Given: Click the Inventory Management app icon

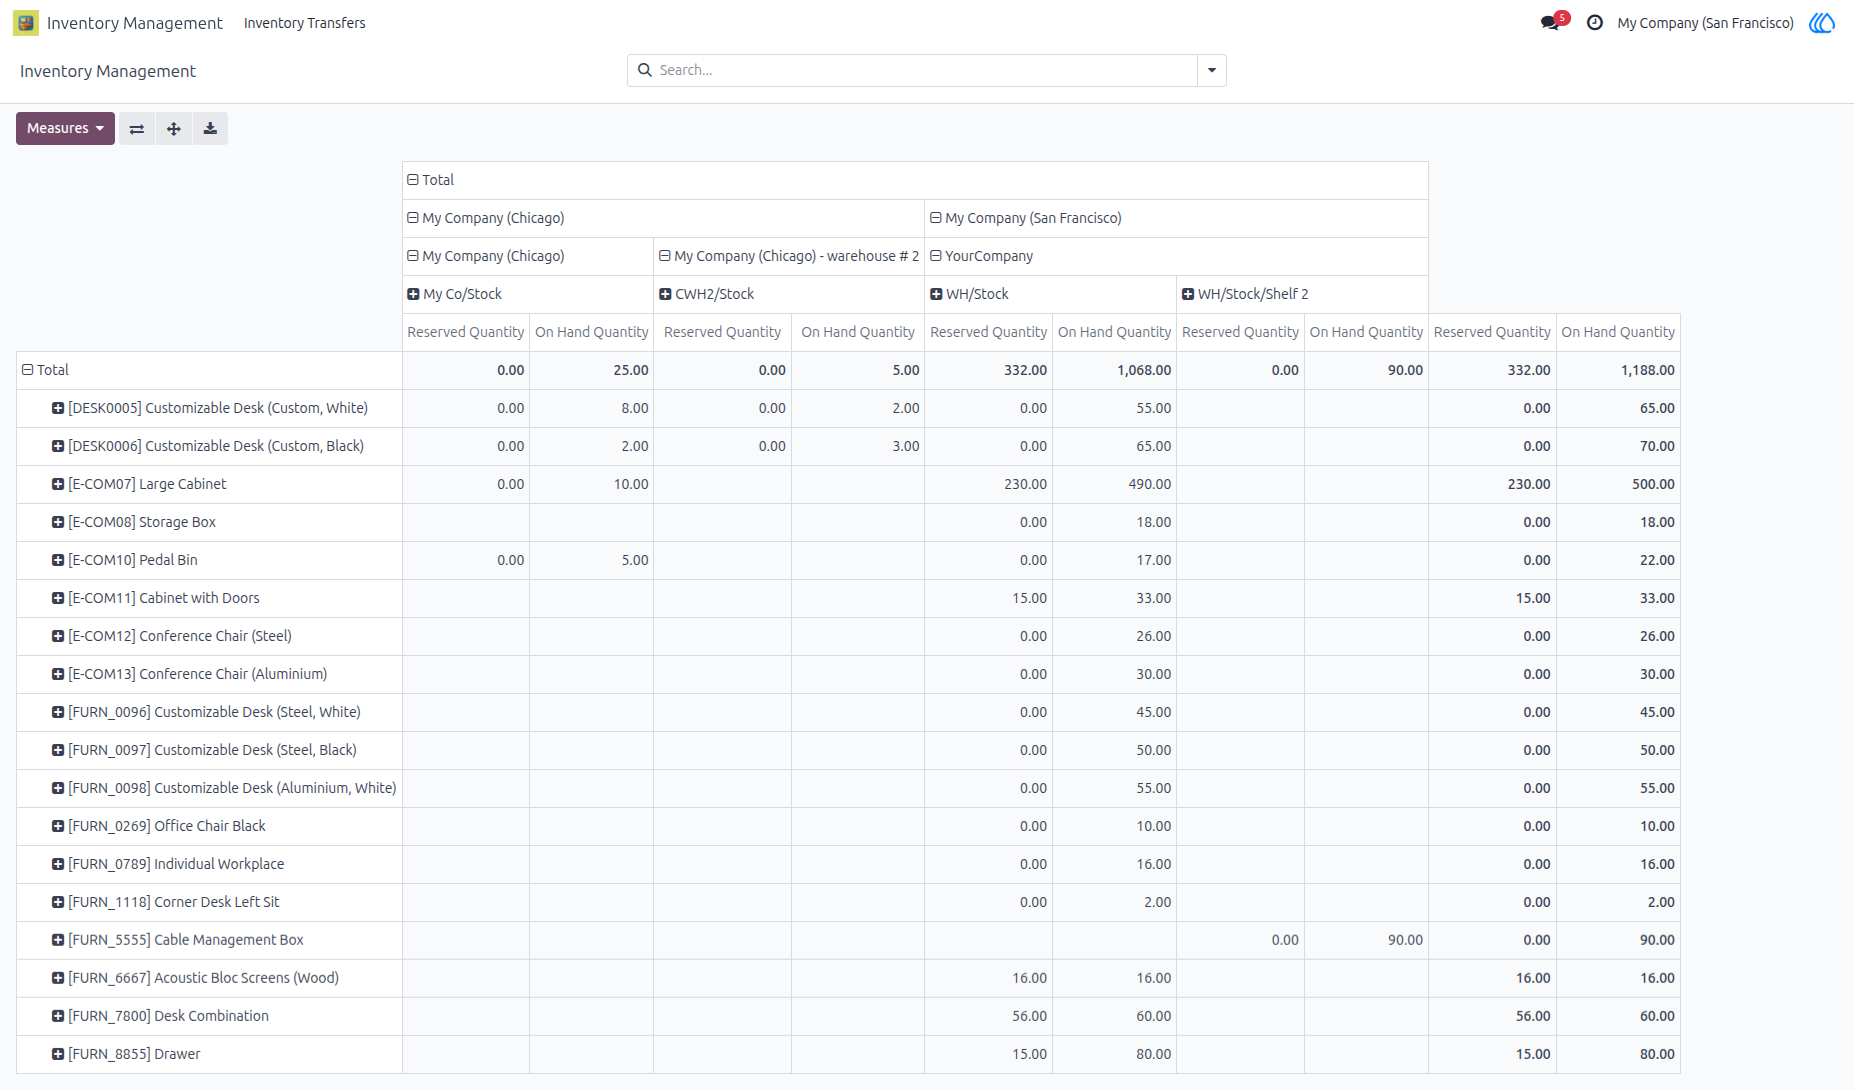Looking at the screenshot, I should 26,23.
